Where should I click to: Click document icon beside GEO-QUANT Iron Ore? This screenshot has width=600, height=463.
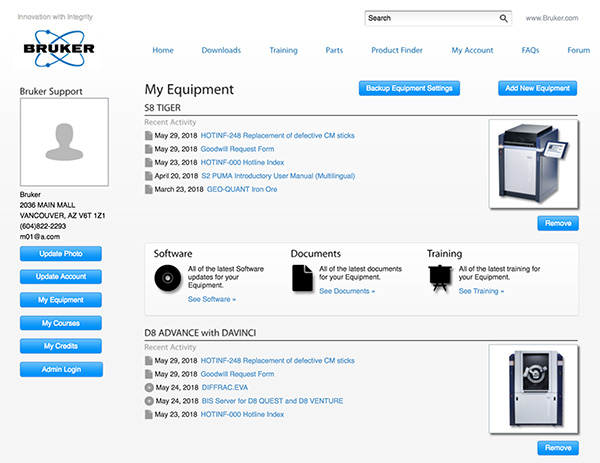[x=148, y=189]
